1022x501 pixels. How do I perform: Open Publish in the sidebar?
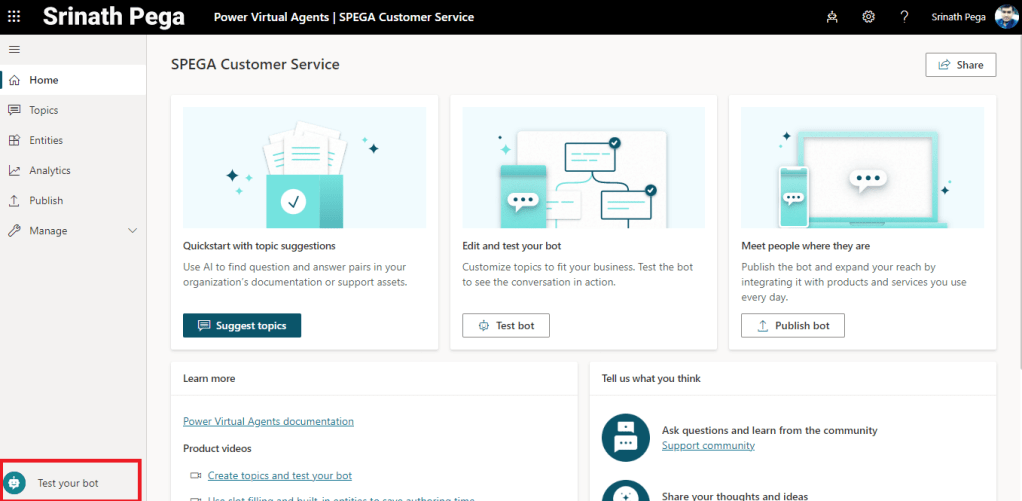[x=46, y=200]
